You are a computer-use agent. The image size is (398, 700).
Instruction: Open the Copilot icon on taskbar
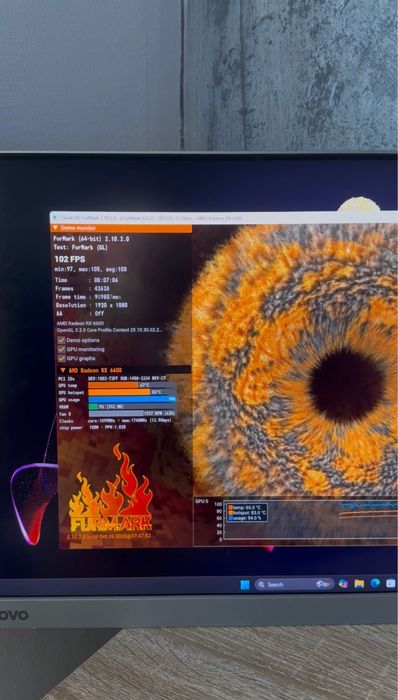tap(343, 583)
